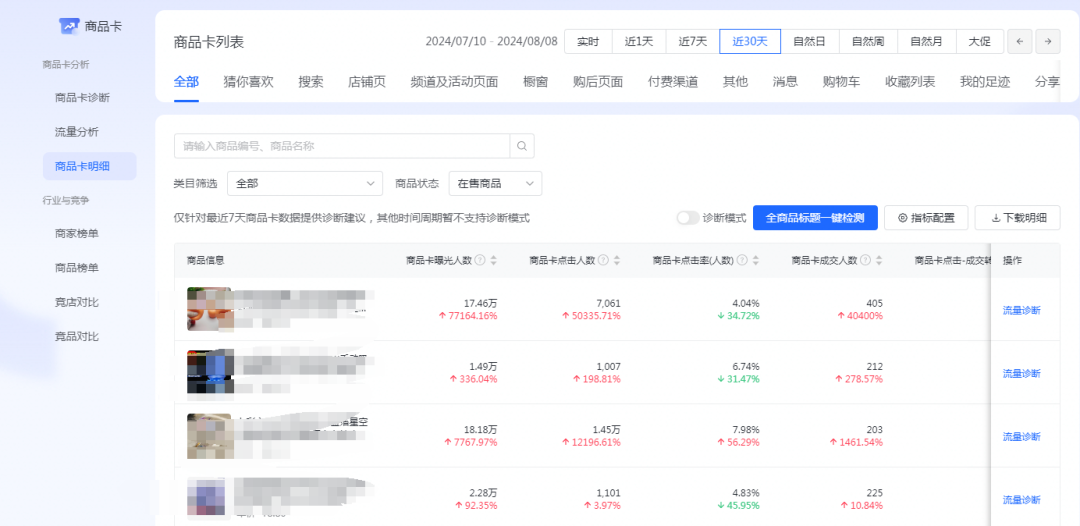Open help icon for 商品卡点击人数

[603, 260]
